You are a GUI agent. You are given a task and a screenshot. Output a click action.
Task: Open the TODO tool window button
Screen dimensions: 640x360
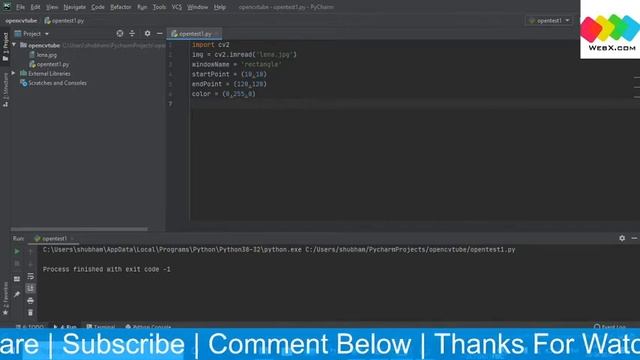[x=29, y=326]
